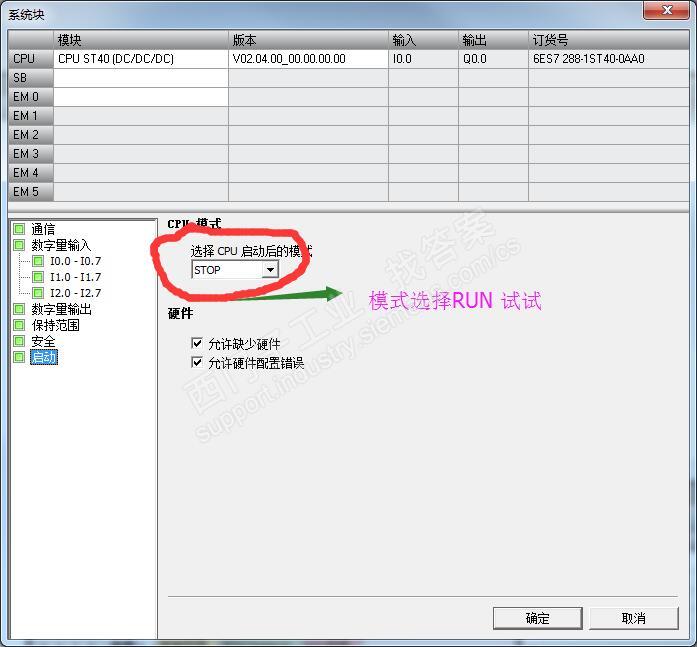Click the green icon beside 数字量输出
The height and width of the screenshot is (647, 697).
(19, 309)
